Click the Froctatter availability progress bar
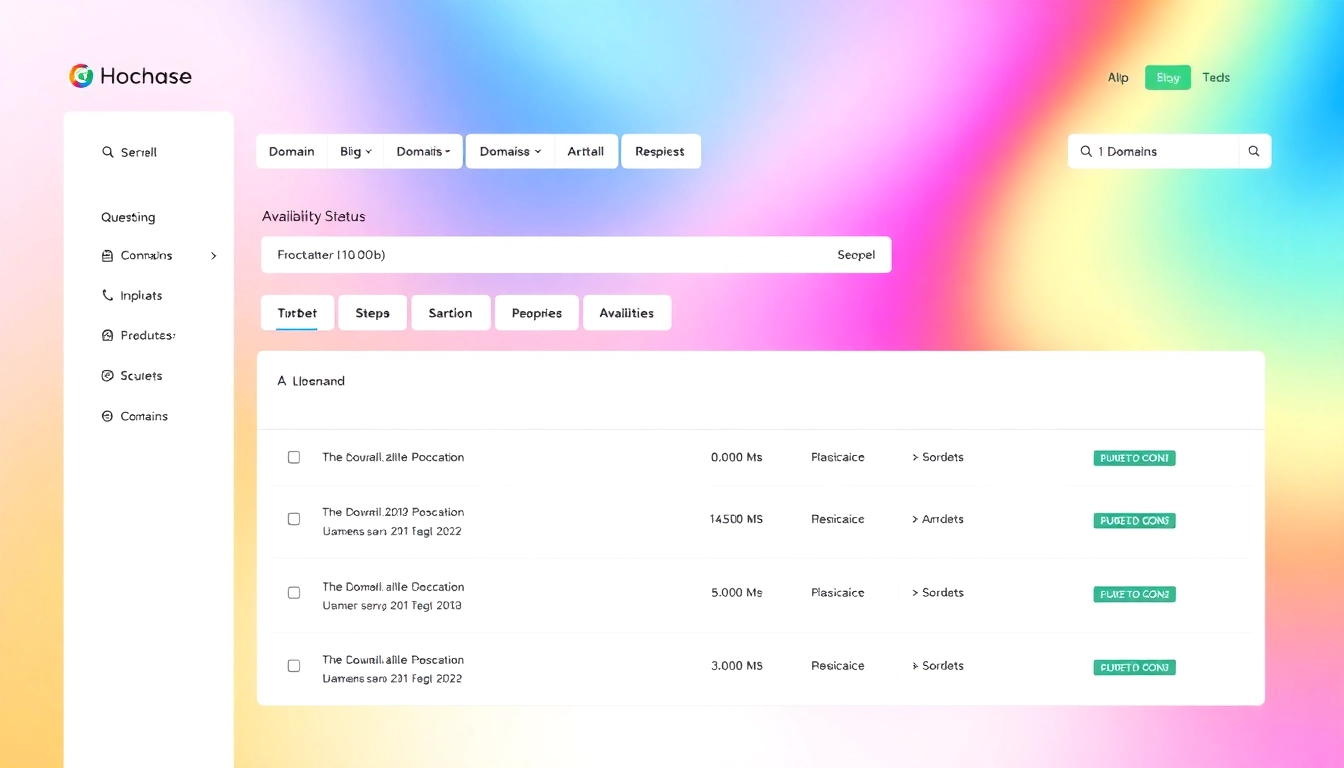Screen dimensions: 1344x768 point(576,254)
